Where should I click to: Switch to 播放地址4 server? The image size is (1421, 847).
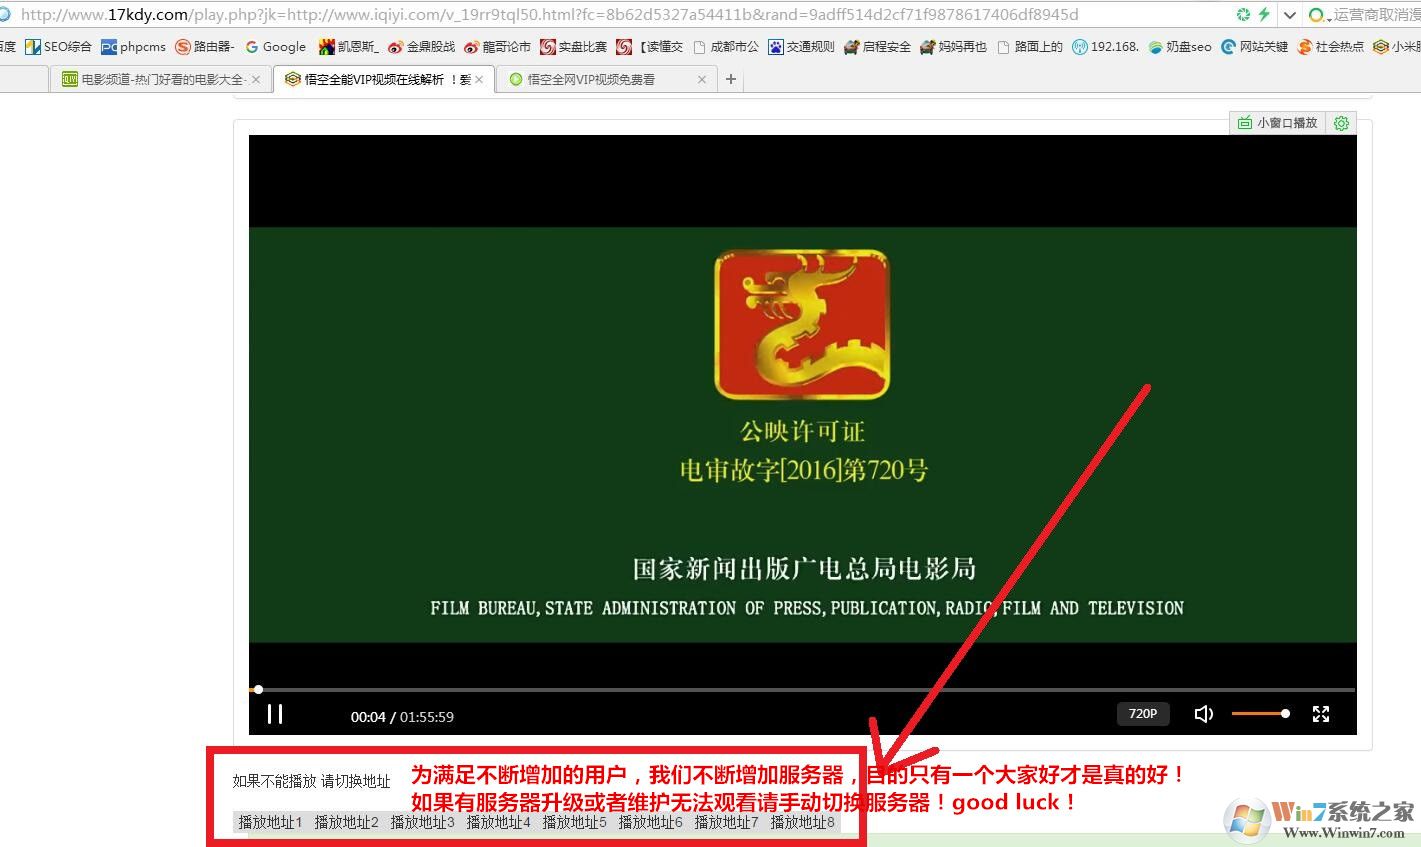pyautogui.click(x=498, y=822)
